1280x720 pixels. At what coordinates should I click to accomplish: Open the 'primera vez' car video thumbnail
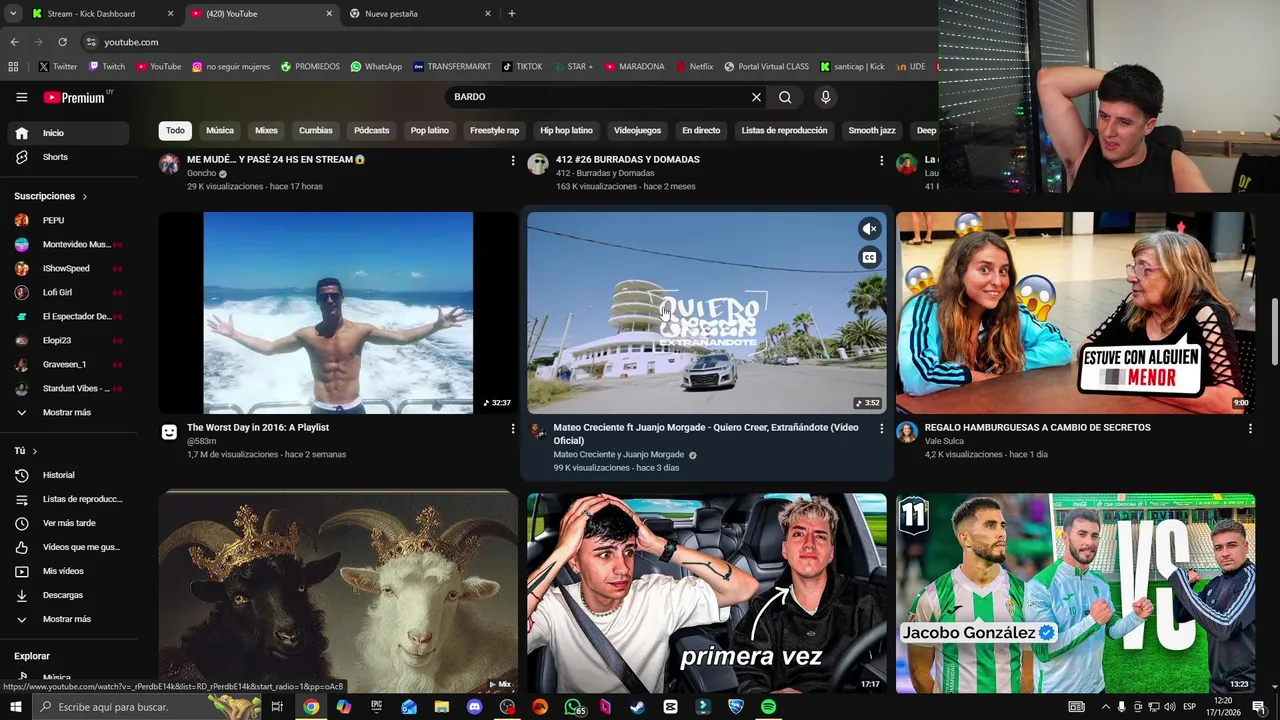click(707, 592)
